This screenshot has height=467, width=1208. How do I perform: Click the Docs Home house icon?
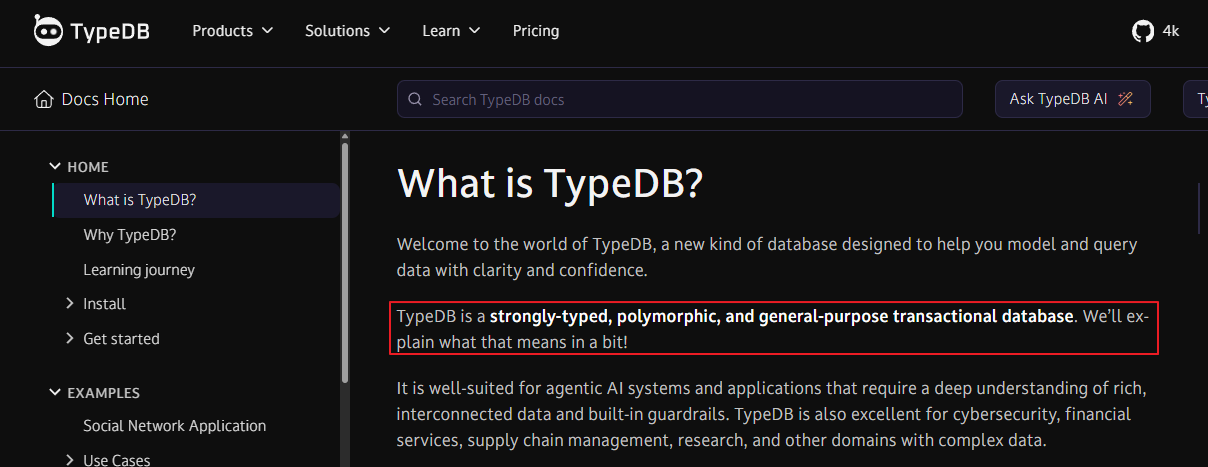click(43, 99)
